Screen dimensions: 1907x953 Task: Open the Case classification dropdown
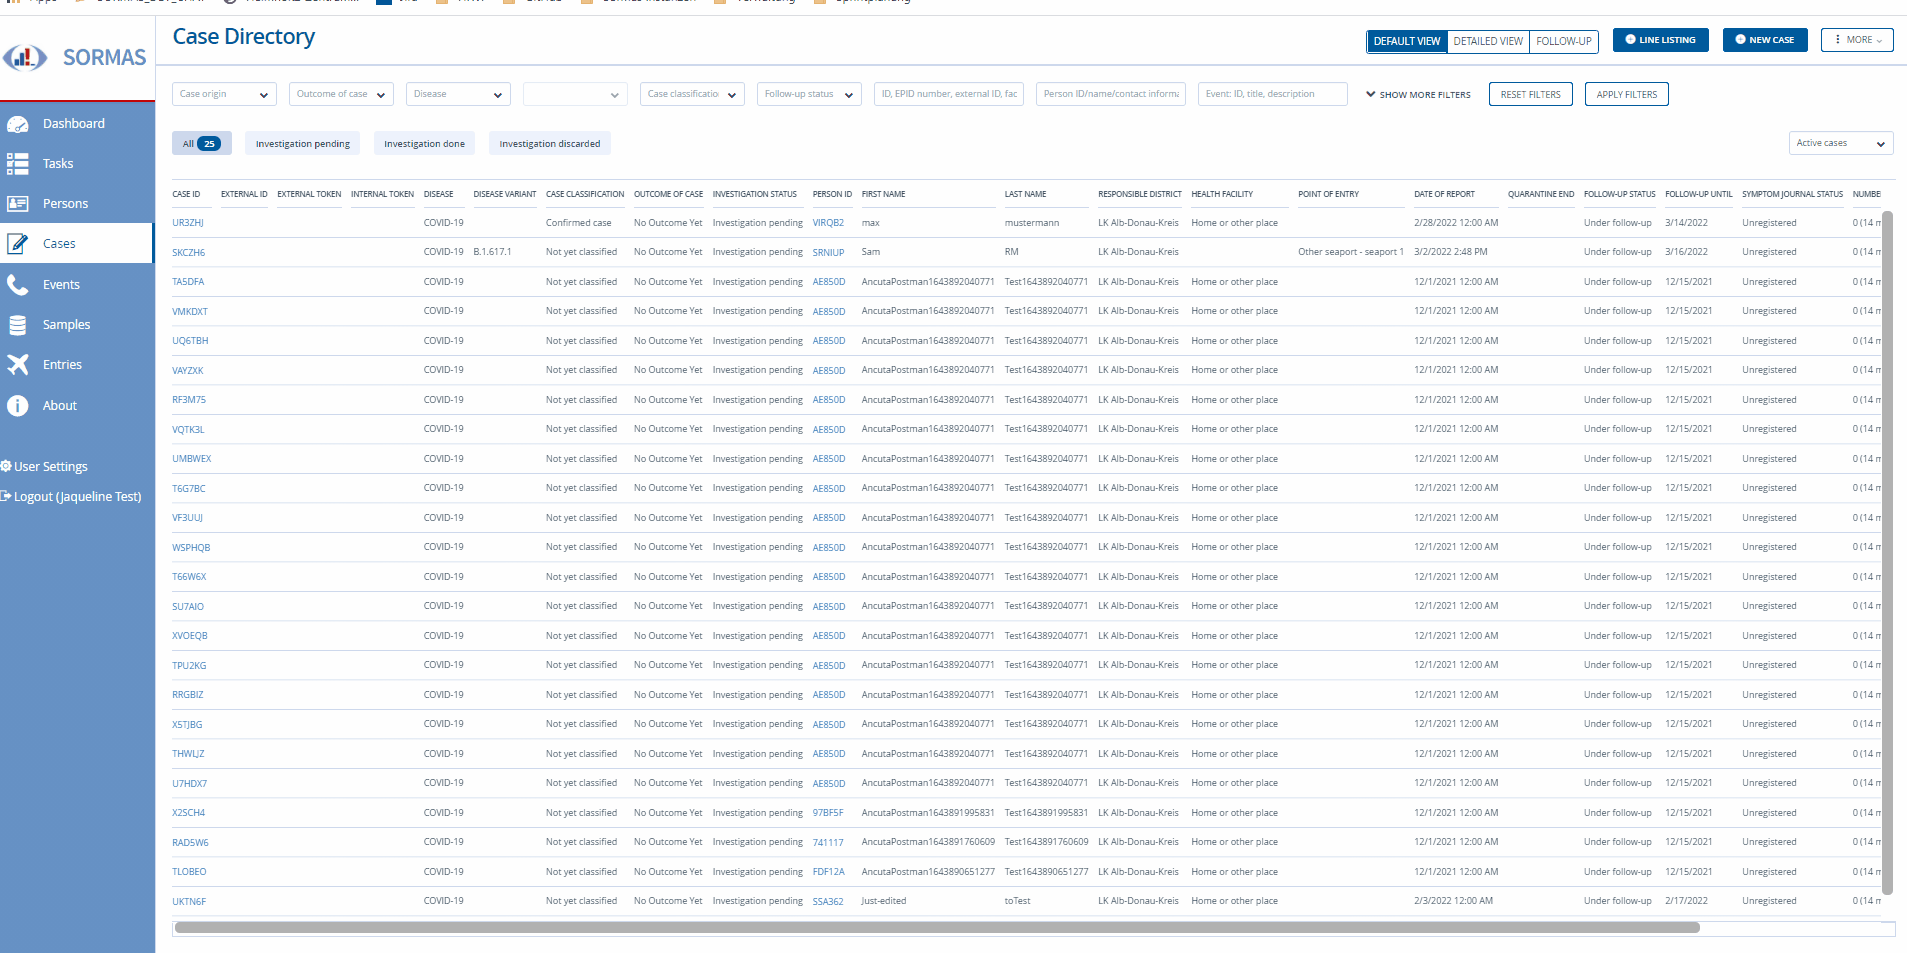[692, 94]
